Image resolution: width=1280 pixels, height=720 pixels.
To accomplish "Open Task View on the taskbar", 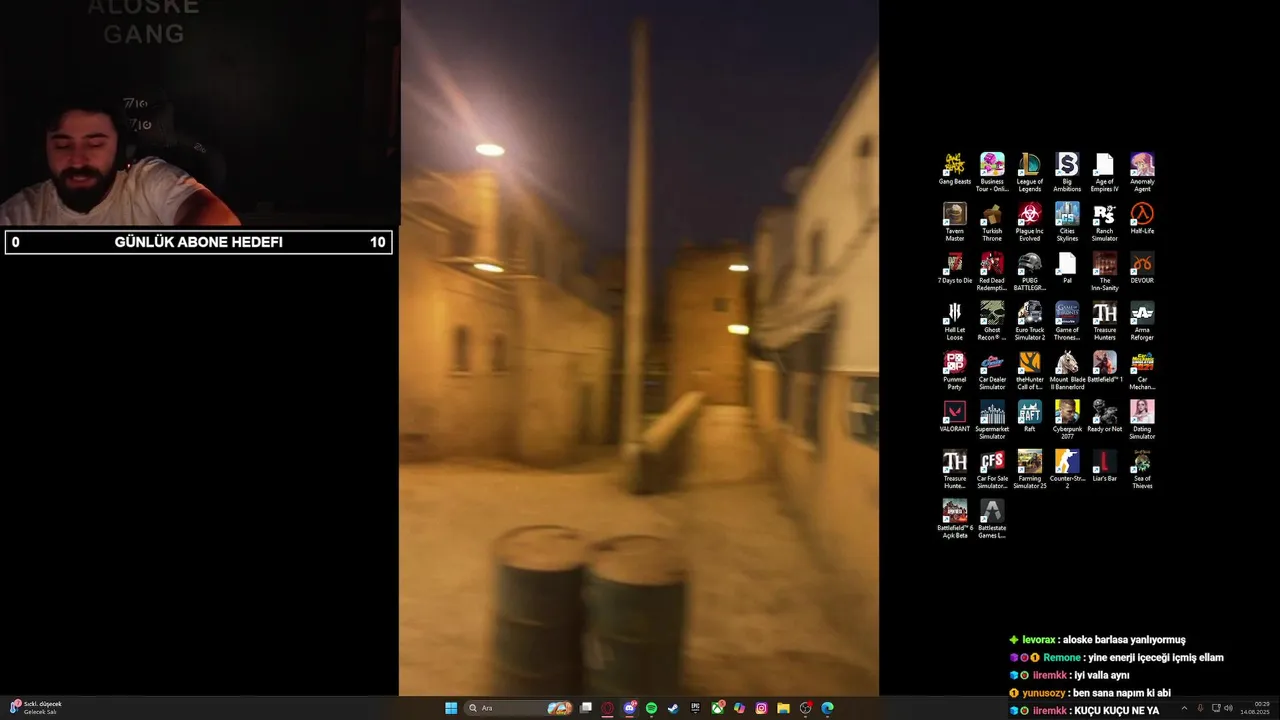I will [x=586, y=708].
